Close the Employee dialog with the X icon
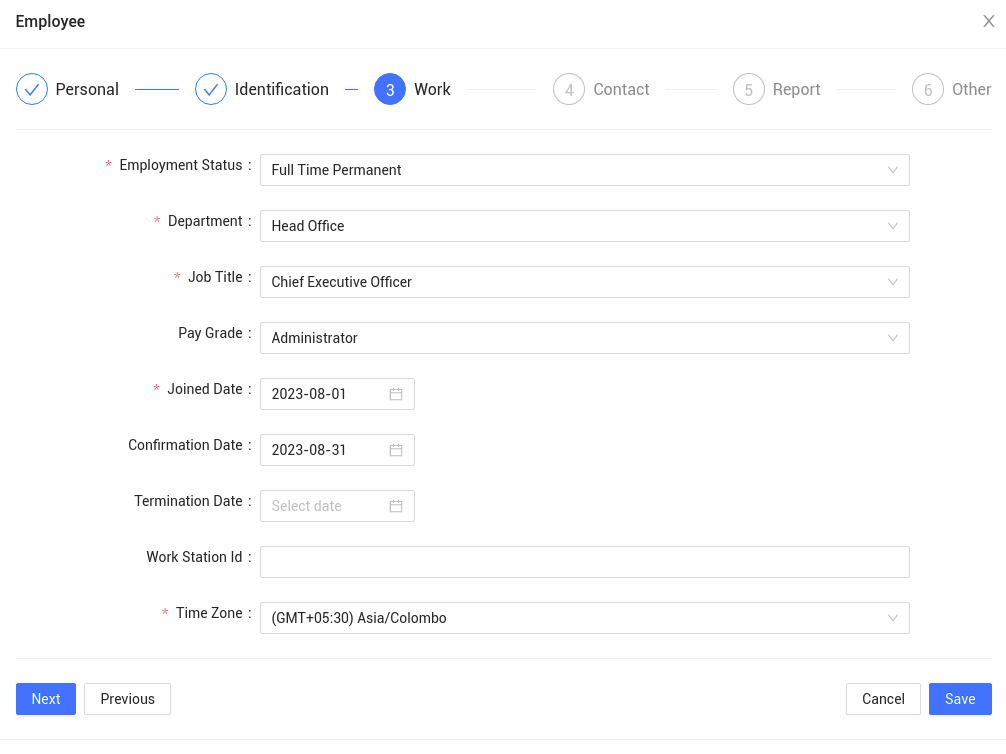 (989, 21)
